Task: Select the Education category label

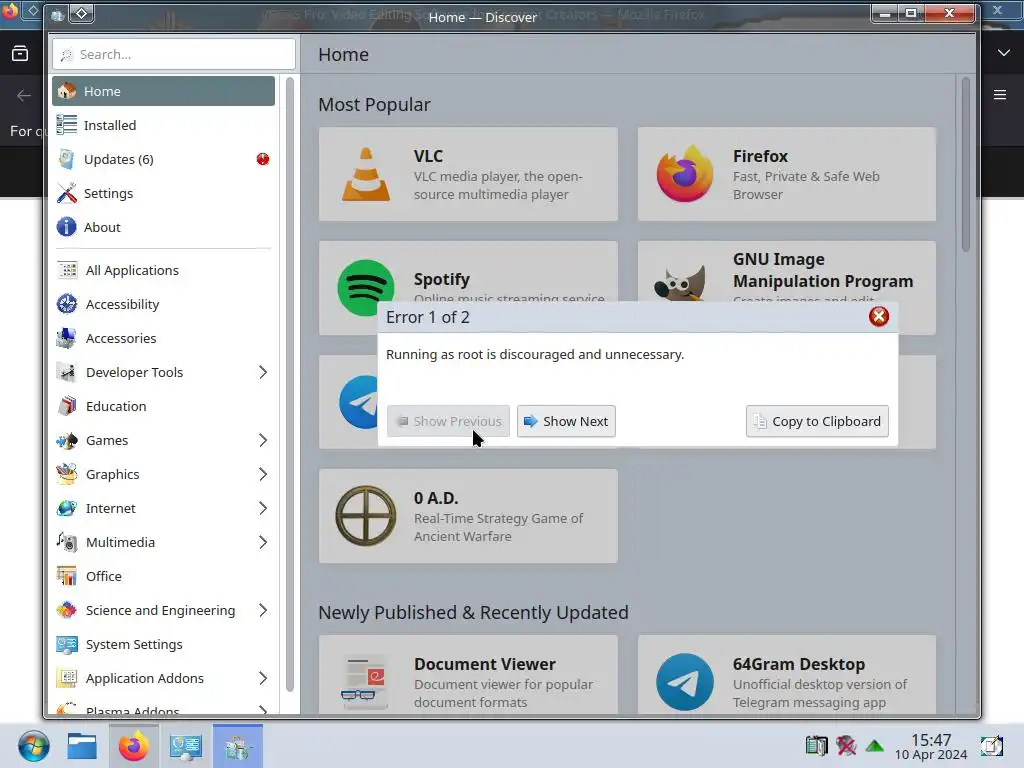Action: point(116,406)
